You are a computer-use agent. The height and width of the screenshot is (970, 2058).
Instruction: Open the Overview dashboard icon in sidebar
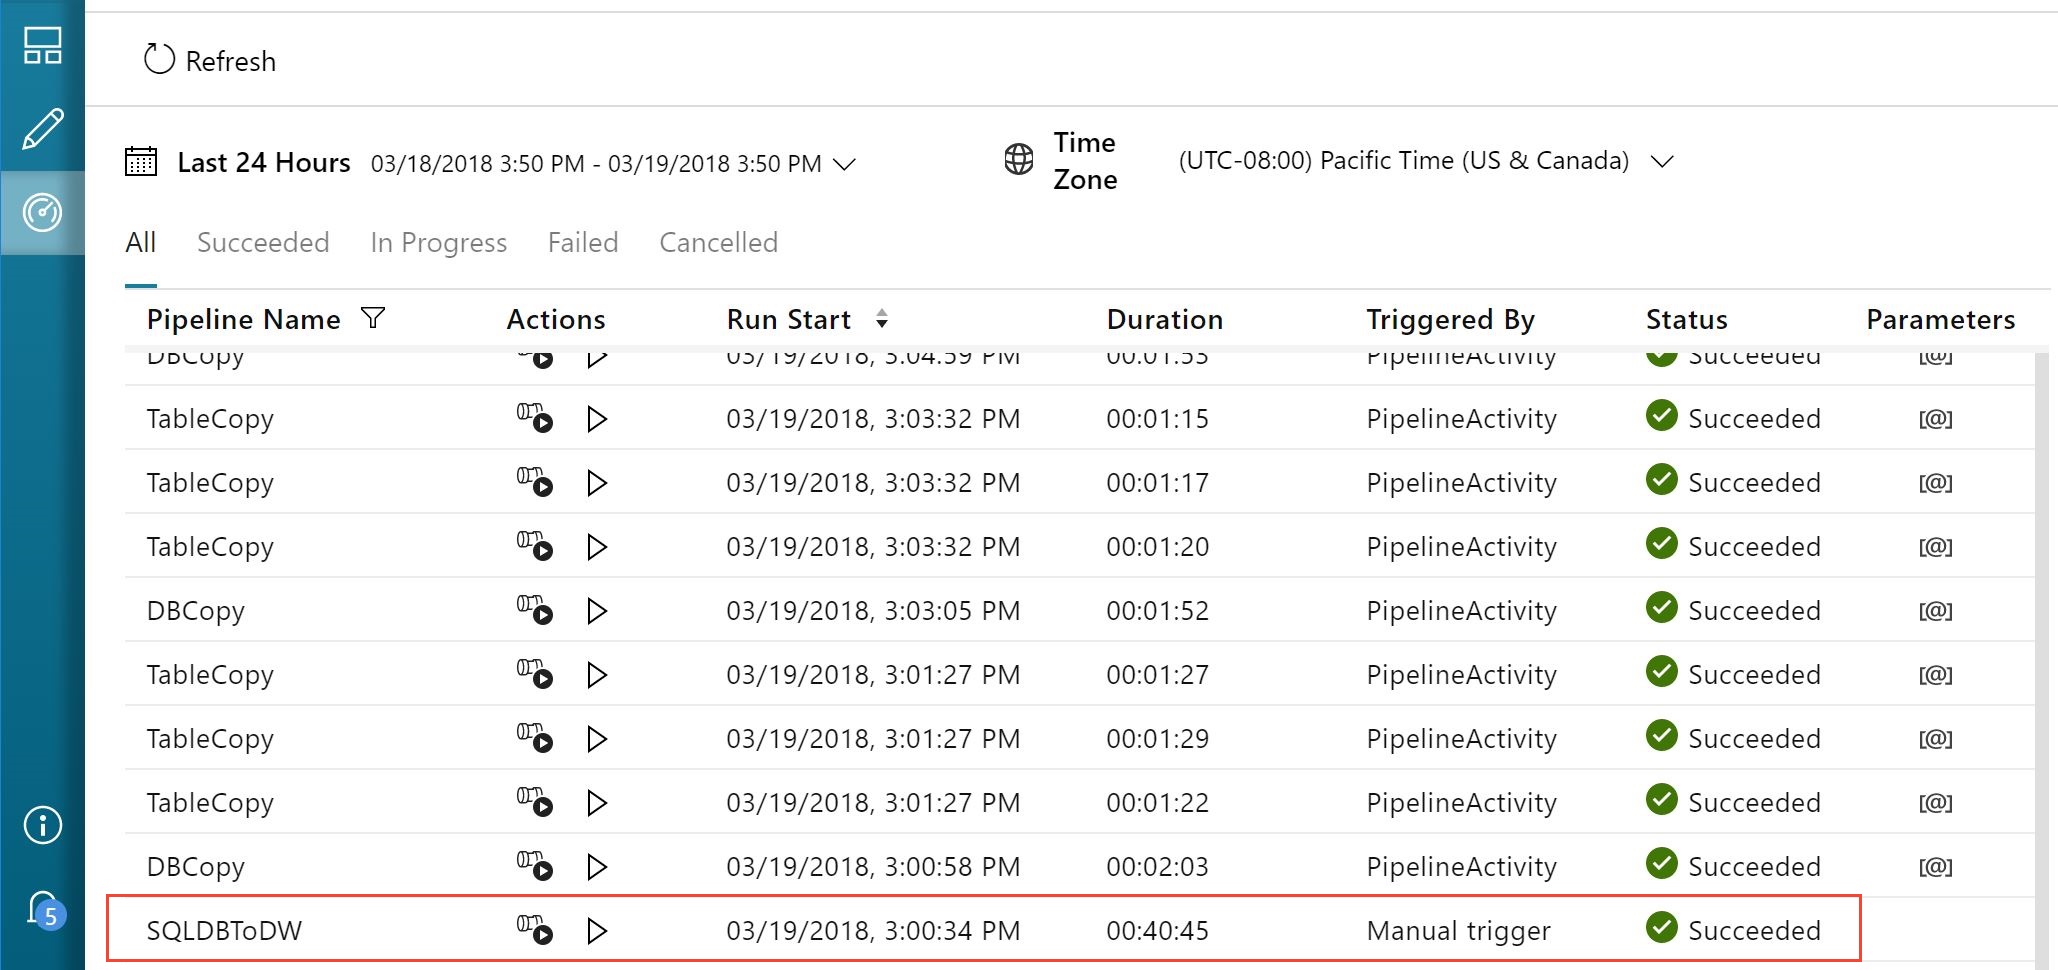point(42,46)
